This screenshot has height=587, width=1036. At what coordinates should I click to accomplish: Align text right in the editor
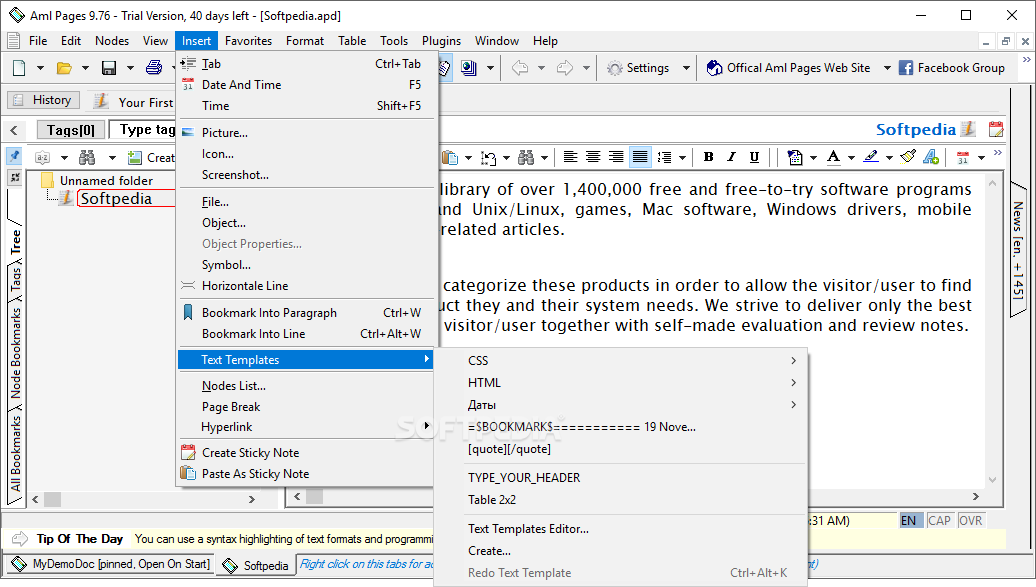tap(616, 157)
